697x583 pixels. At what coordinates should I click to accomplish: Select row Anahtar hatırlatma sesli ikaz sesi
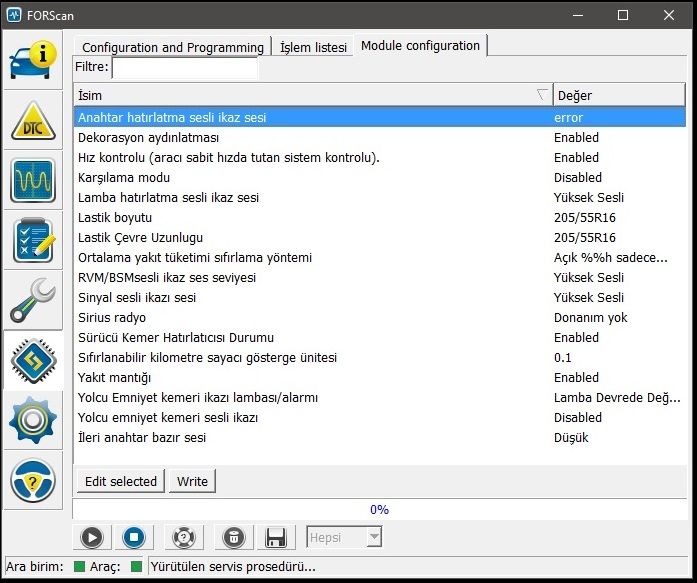coord(380,117)
